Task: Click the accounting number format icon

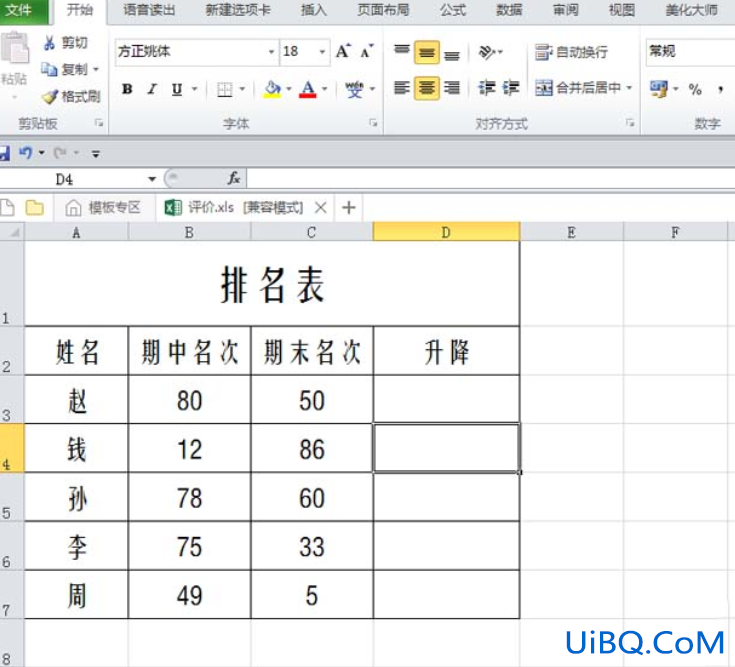Action: tap(659, 89)
